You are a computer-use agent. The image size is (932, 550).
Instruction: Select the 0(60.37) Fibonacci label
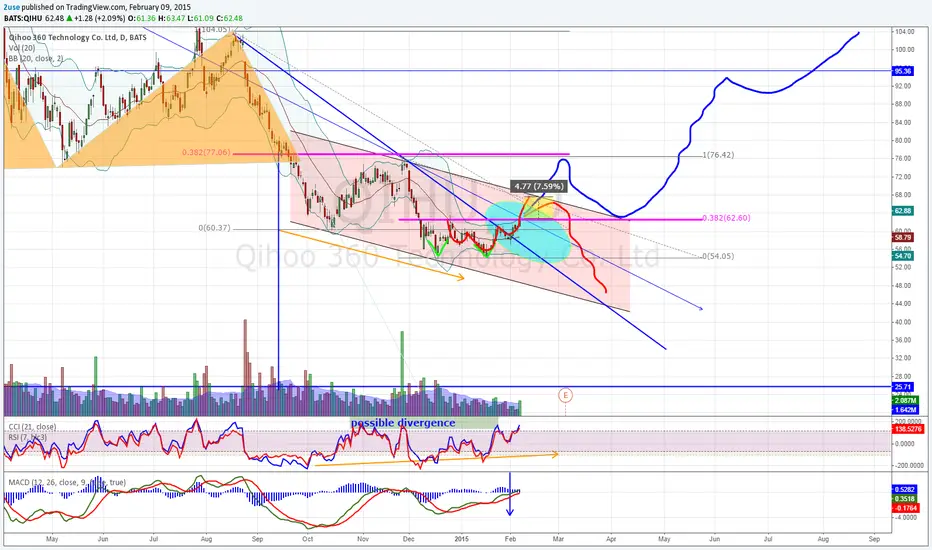(215, 228)
